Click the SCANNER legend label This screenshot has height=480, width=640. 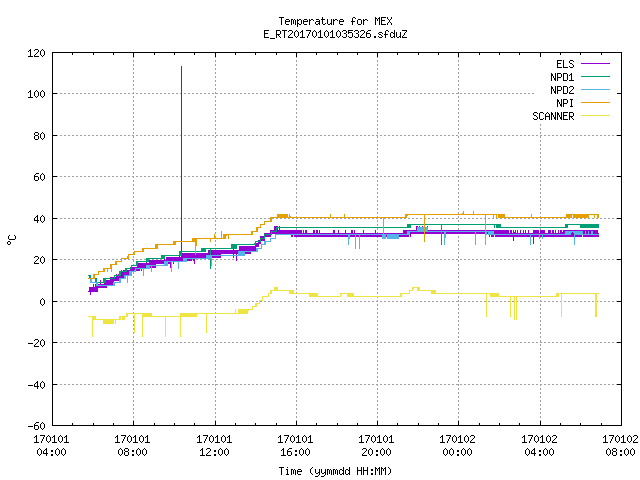553,116
